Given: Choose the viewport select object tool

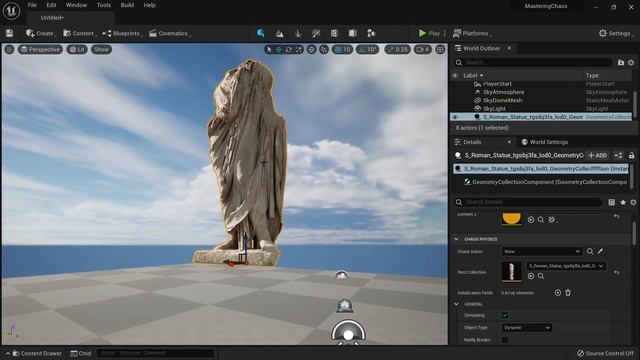Looking at the screenshot, I should click(x=269, y=49).
